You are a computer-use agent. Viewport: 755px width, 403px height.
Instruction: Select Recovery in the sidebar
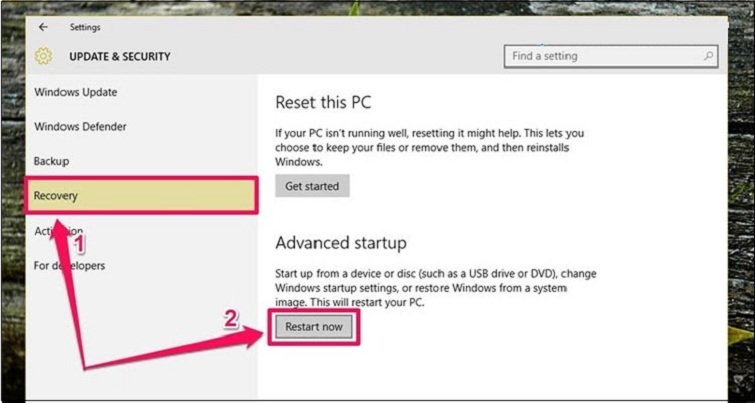[56, 196]
